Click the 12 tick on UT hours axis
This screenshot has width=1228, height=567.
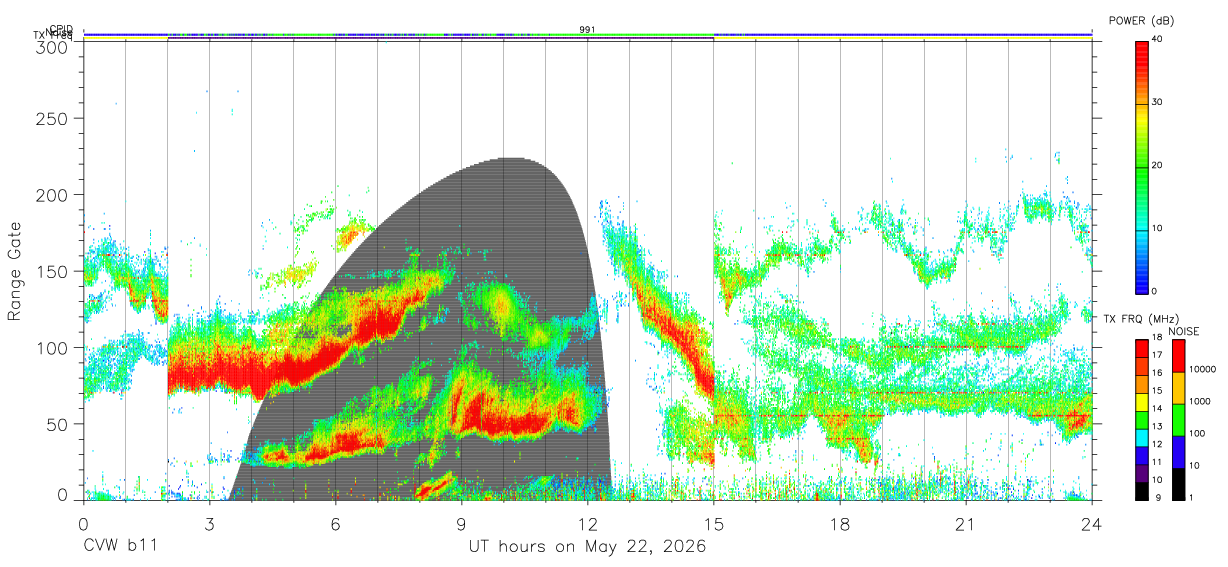click(x=587, y=523)
